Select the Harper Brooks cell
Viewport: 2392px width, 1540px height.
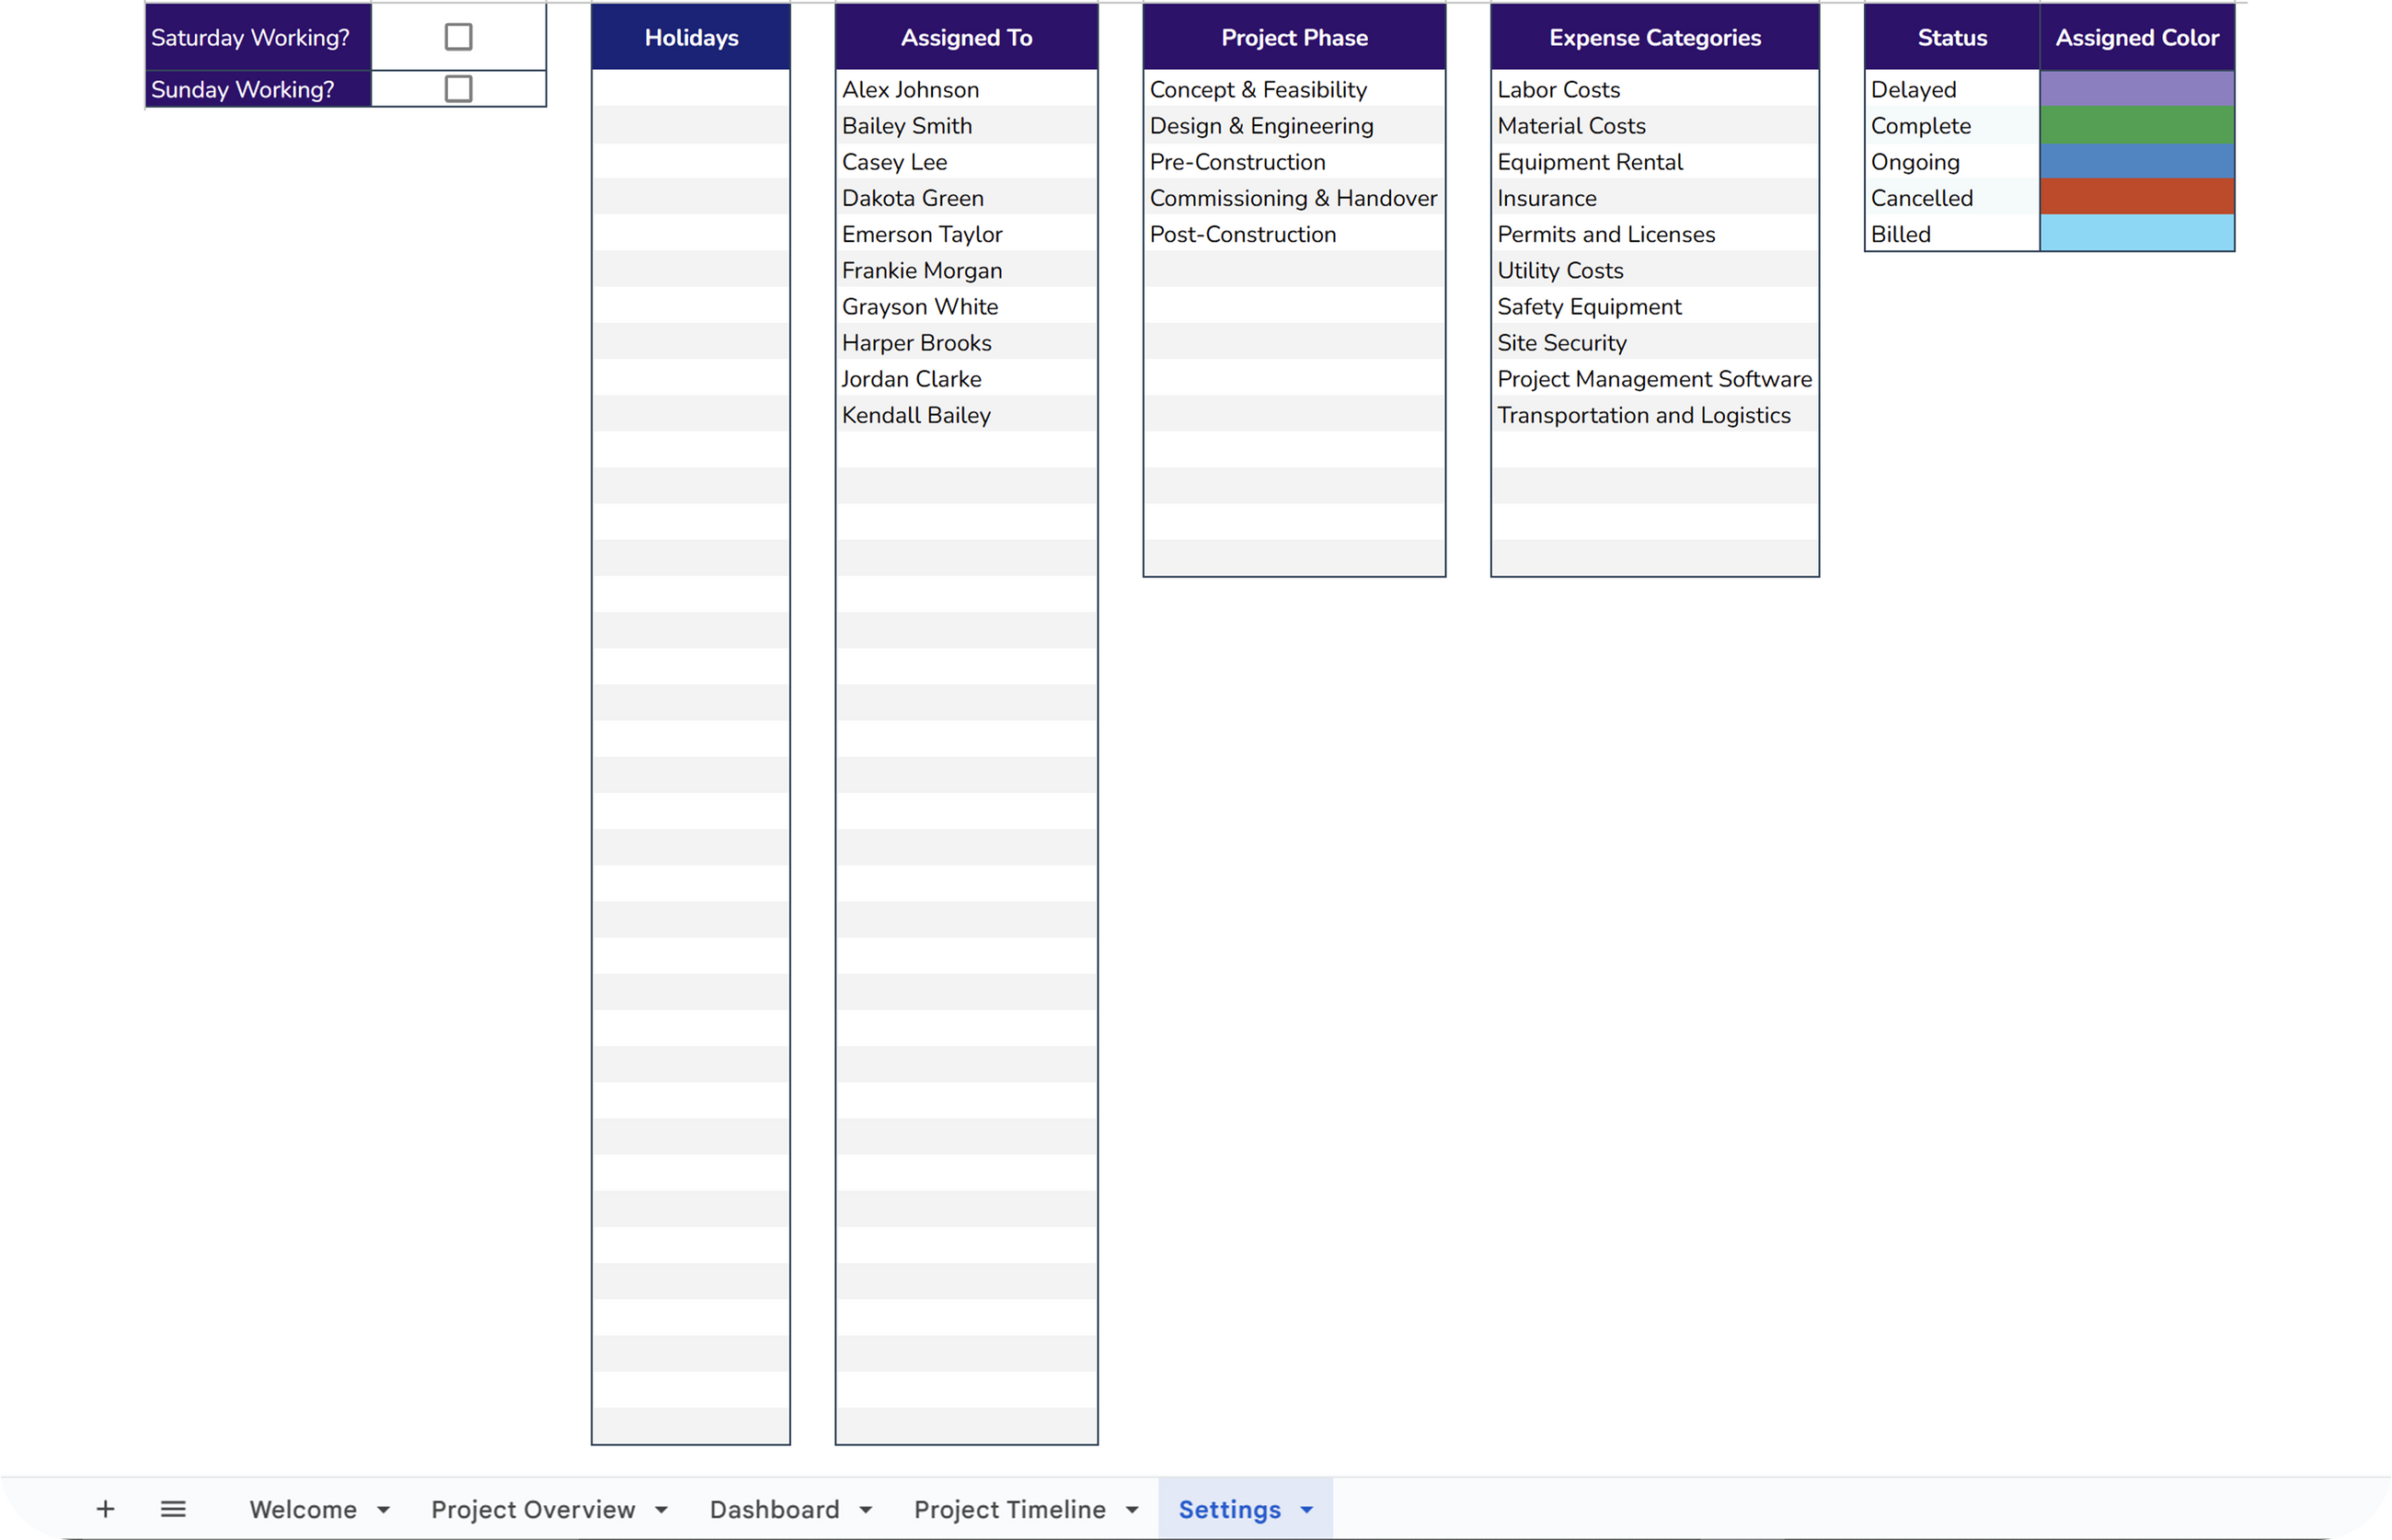point(966,341)
